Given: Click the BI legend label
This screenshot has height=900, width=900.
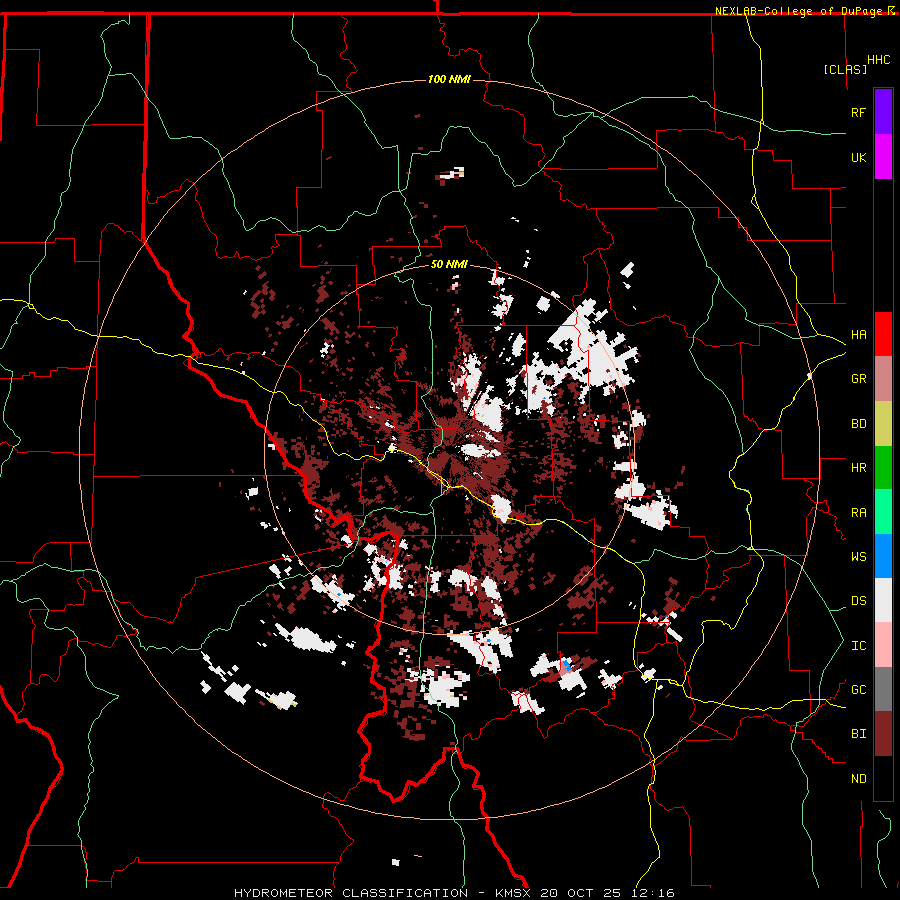Looking at the screenshot, I should point(858,734).
